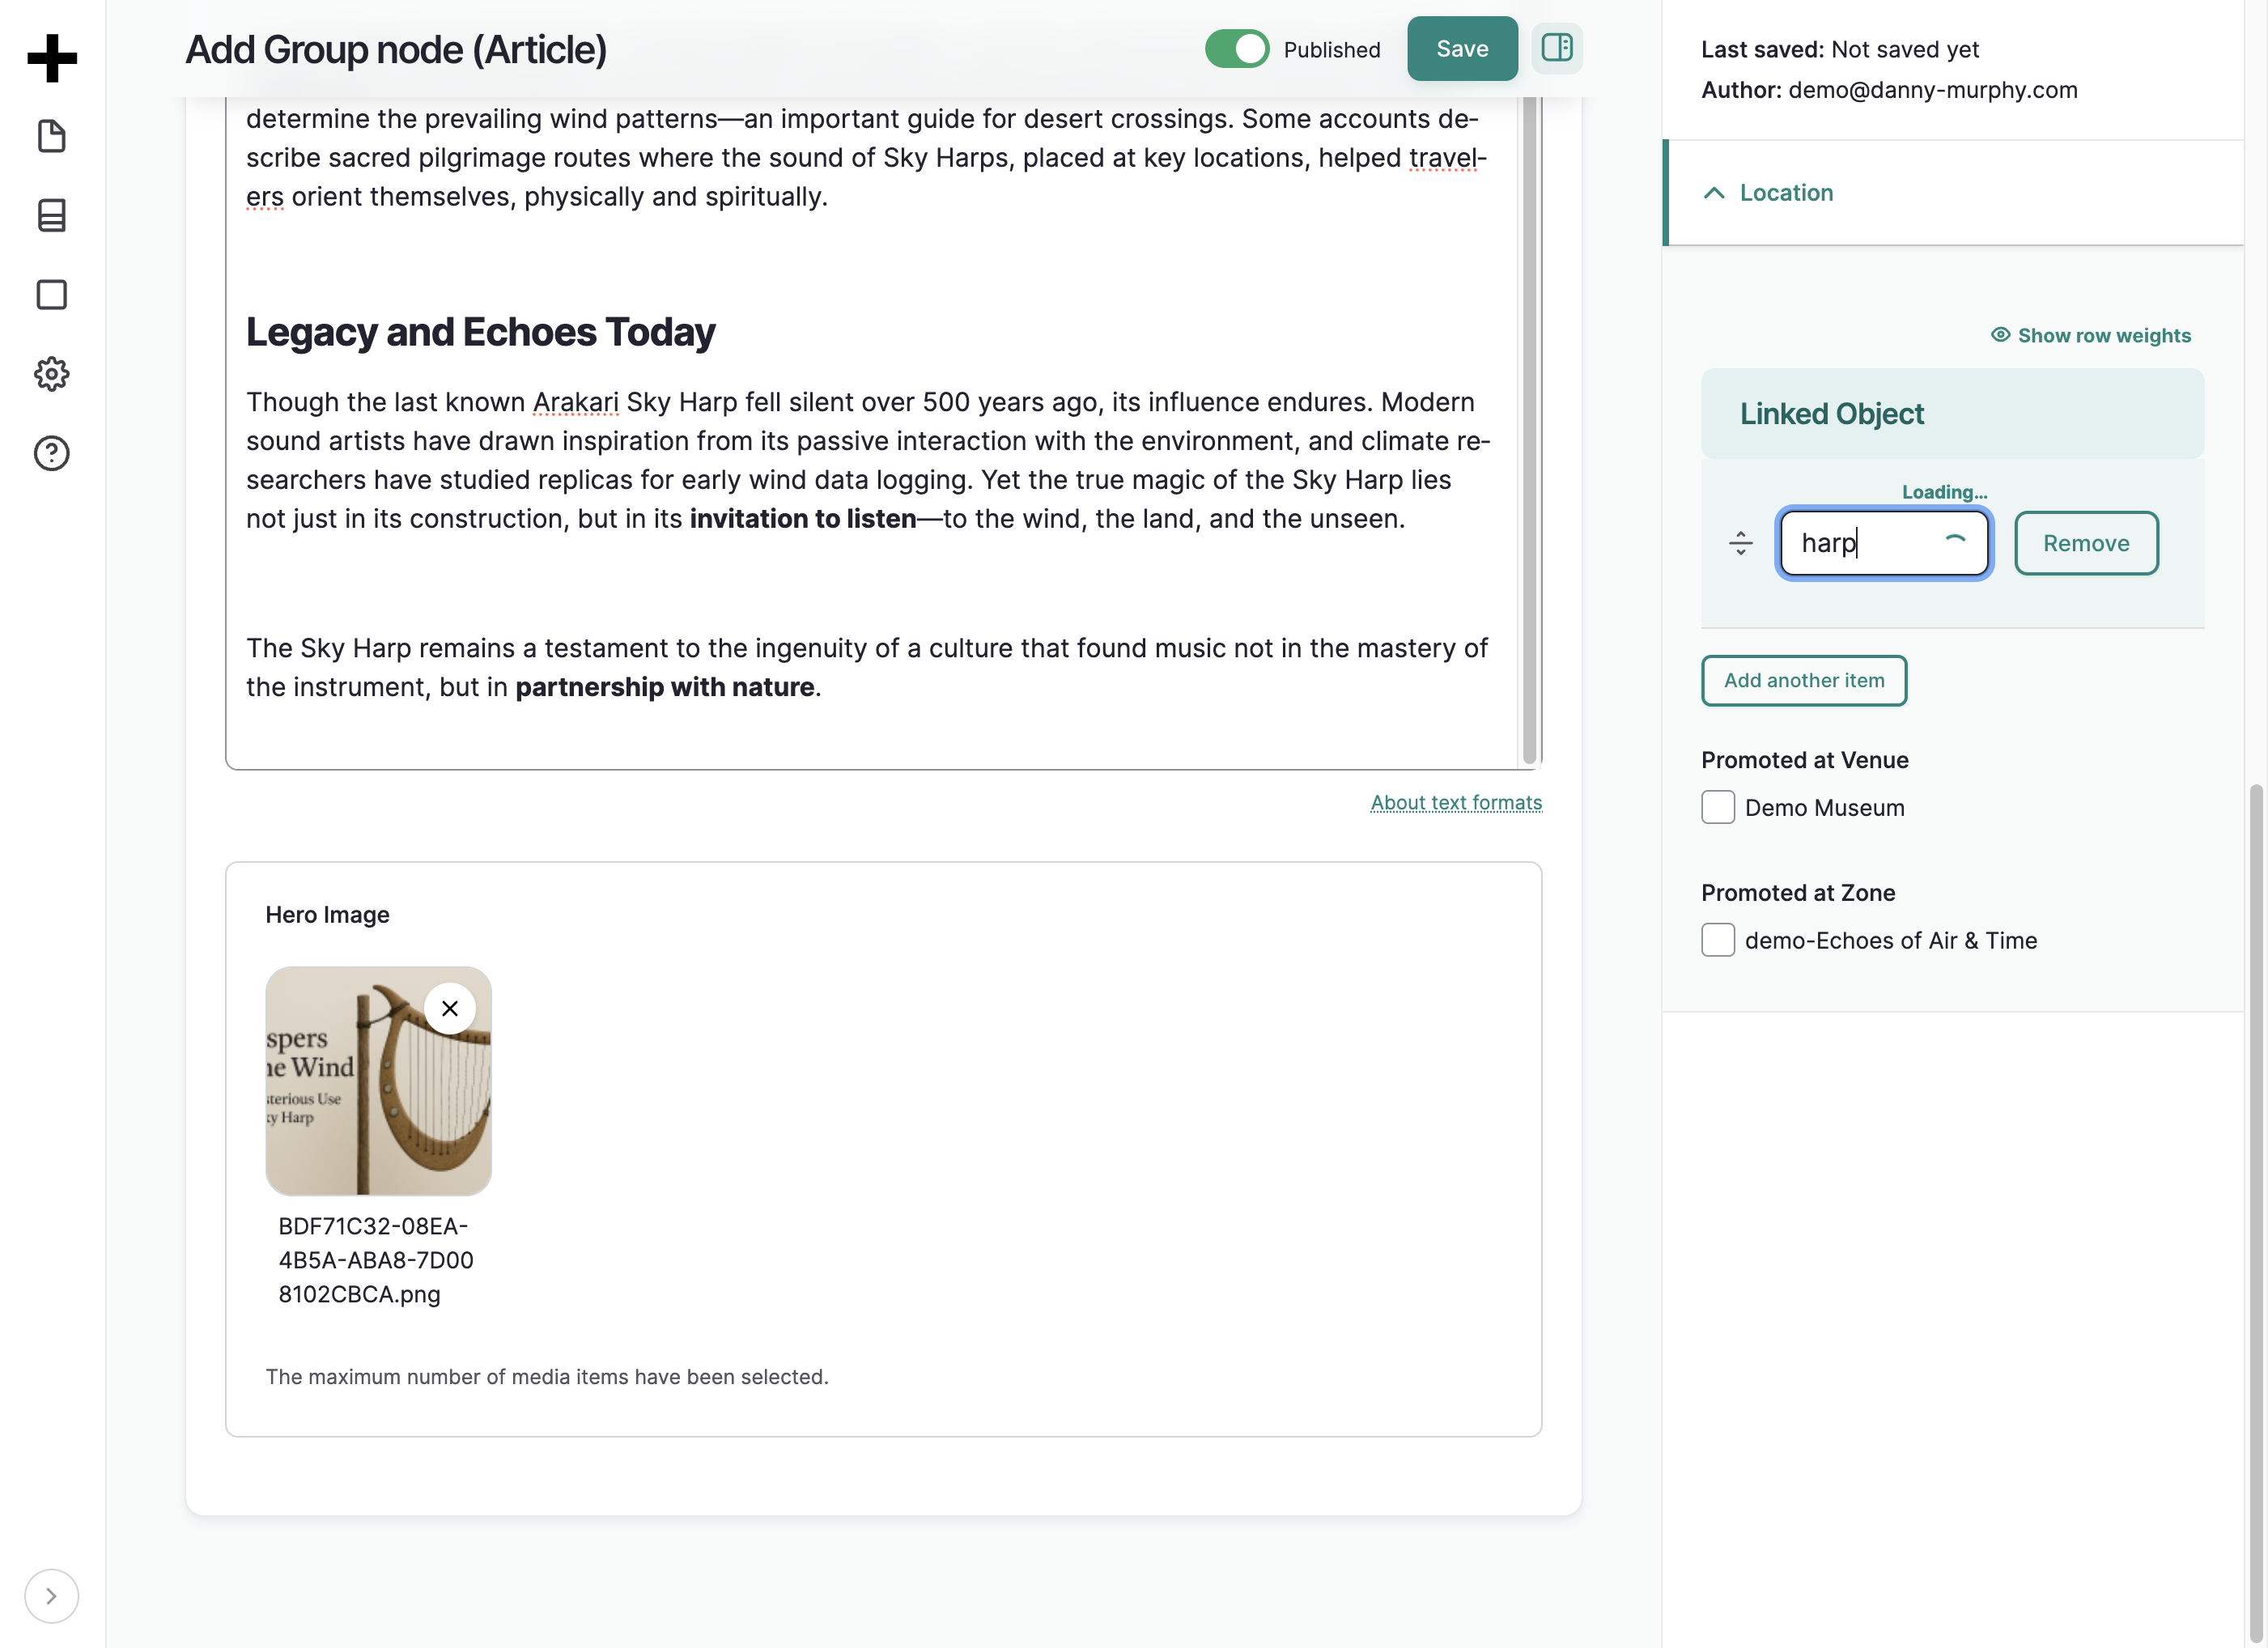The image size is (2268, 1648).
Task: Remove hero image with X icon
Action: pos(450,1008)
